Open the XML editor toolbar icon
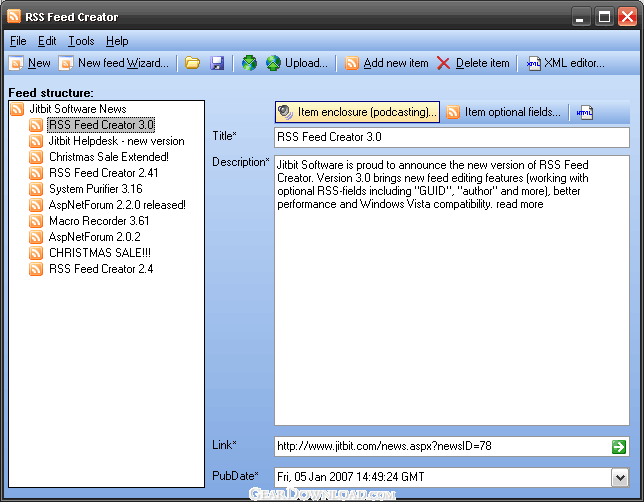This screenshot has height=502, width=644. [x=534, y=63]
